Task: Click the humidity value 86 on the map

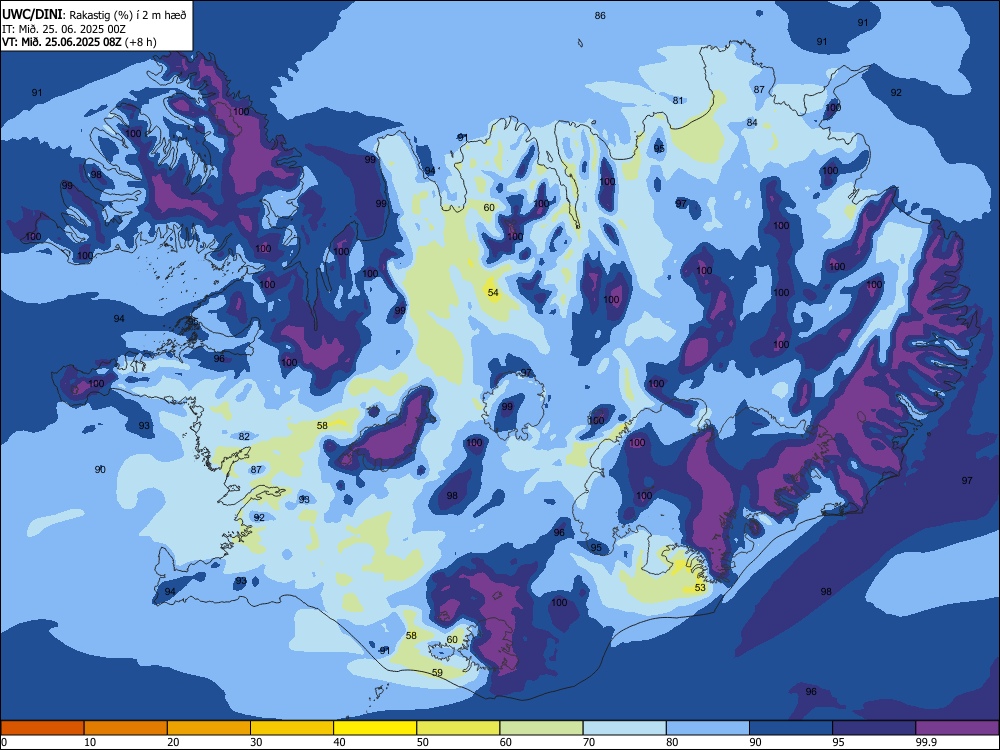Action: [600, 15]
